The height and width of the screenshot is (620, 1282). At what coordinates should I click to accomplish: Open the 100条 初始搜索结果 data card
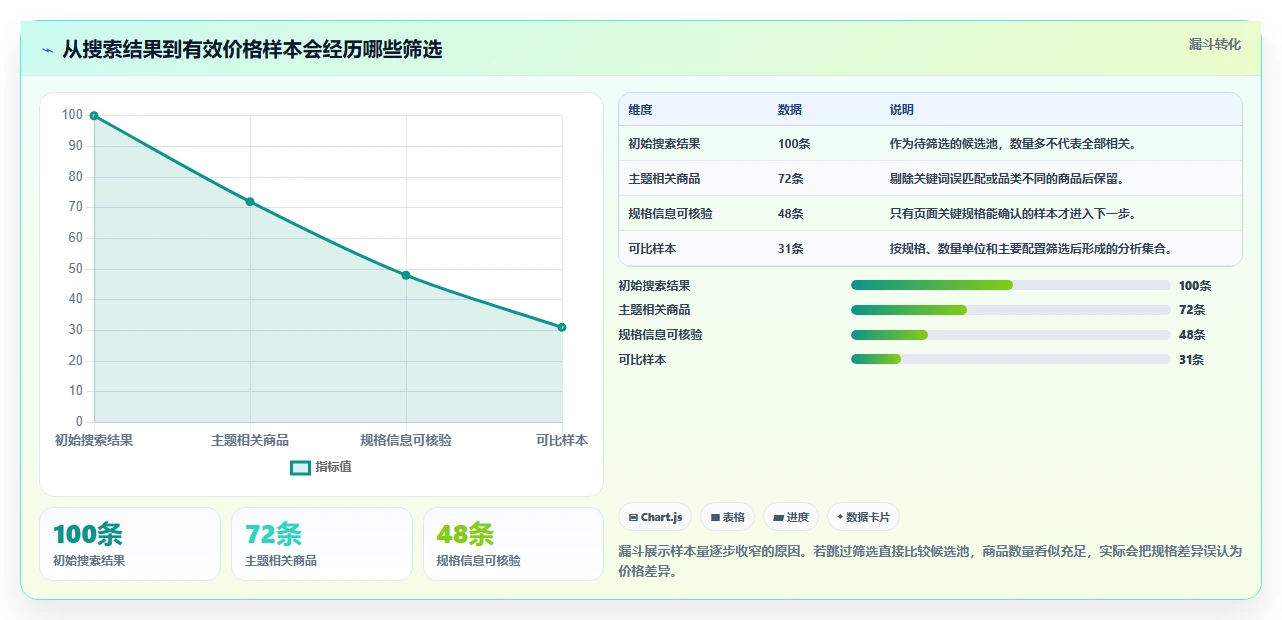point(130,544)
